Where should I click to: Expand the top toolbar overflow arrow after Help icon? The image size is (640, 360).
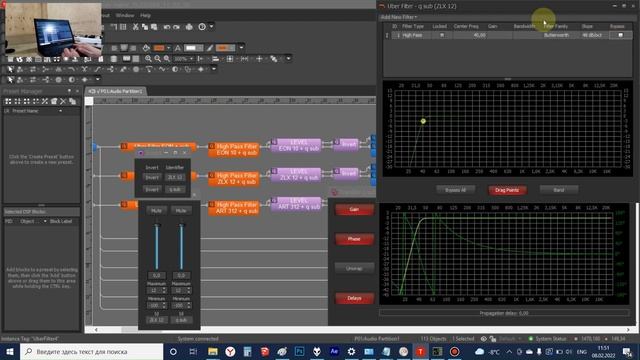pyautogui.click(x=211, y=27)
